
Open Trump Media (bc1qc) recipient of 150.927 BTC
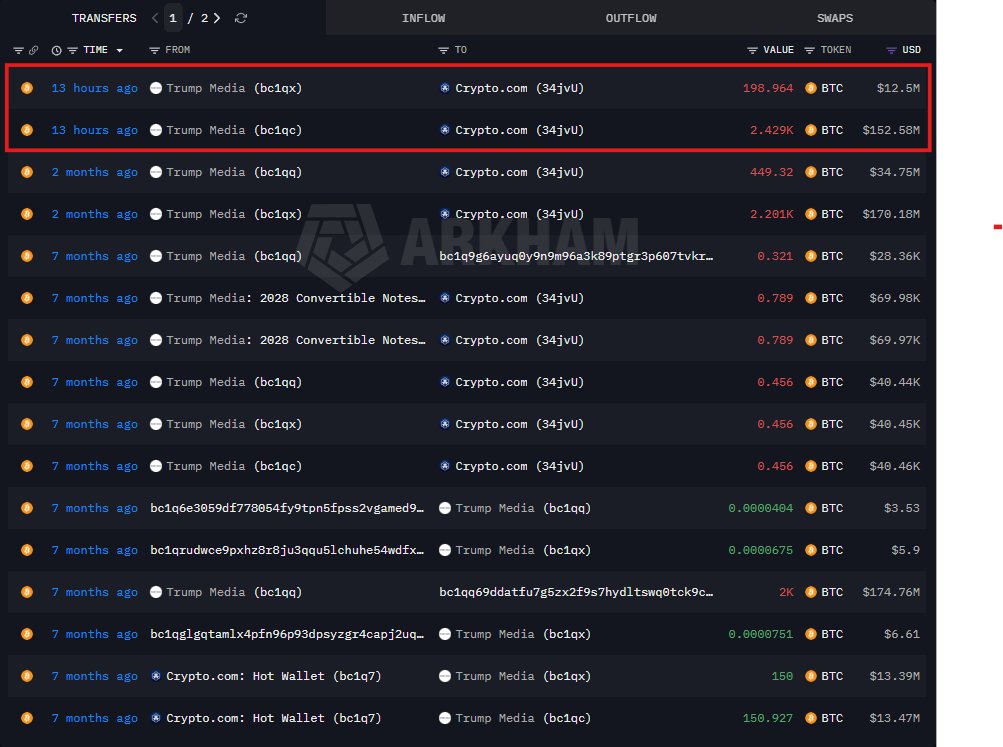[515, 718]
